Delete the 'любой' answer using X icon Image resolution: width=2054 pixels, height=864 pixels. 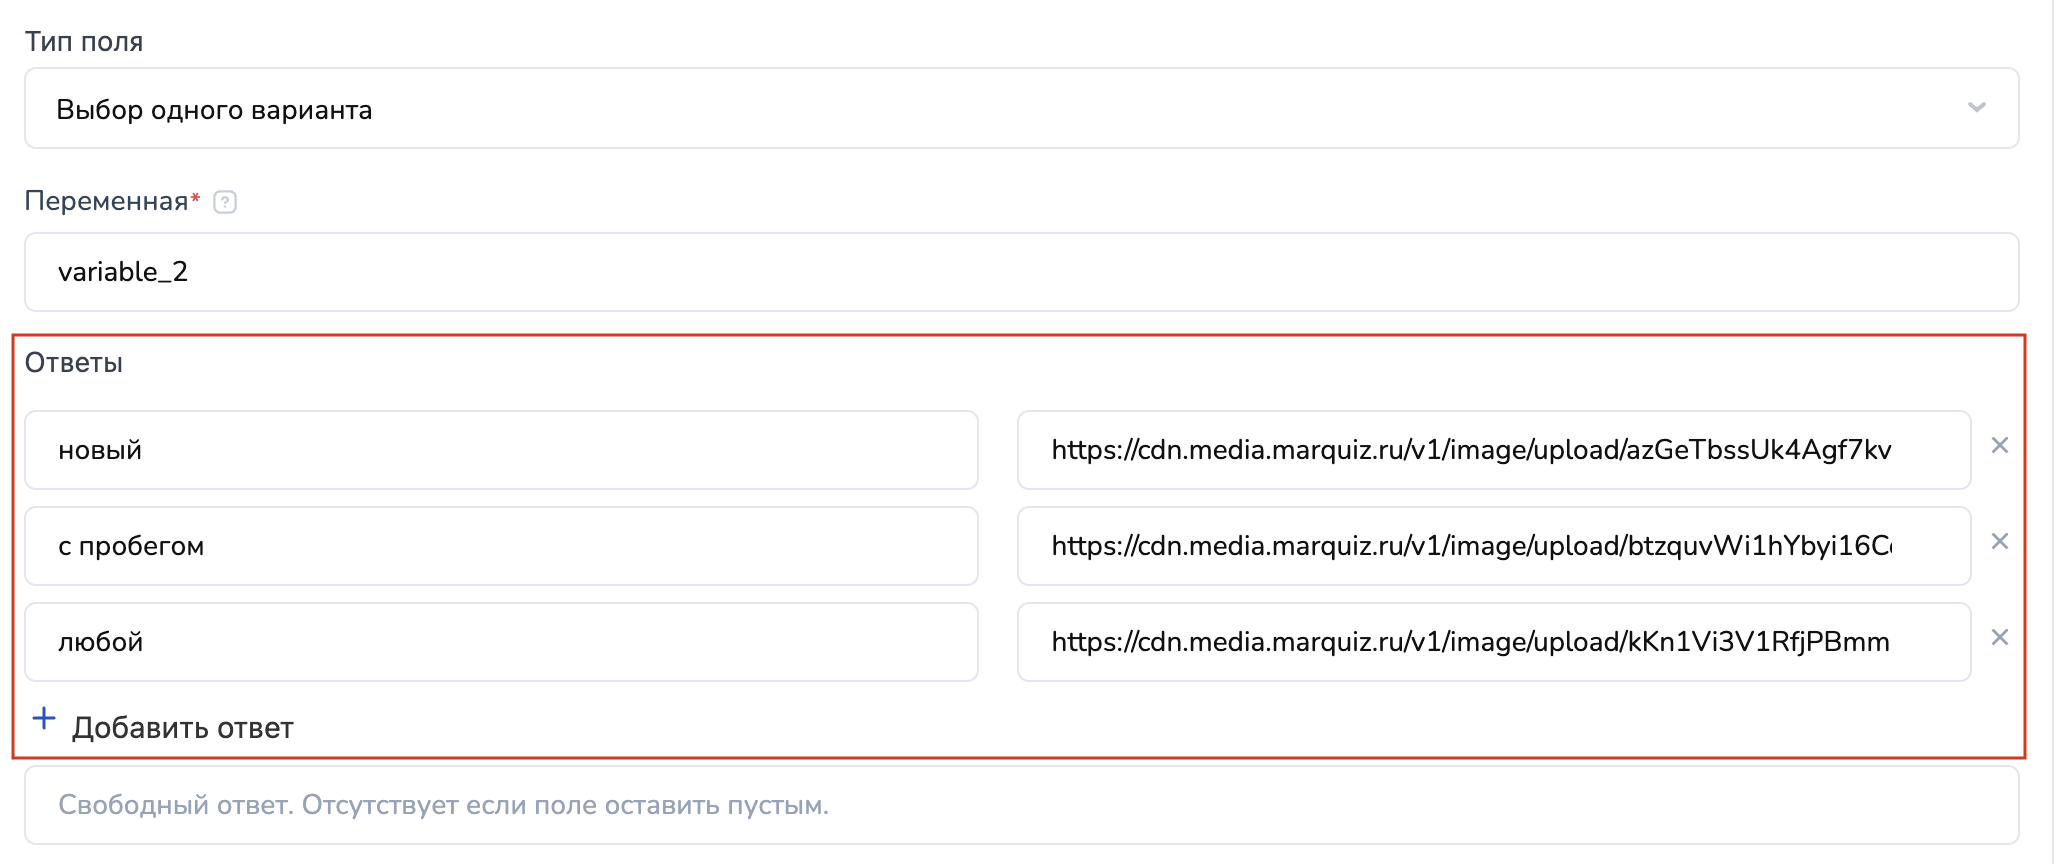click(1999, 638)
